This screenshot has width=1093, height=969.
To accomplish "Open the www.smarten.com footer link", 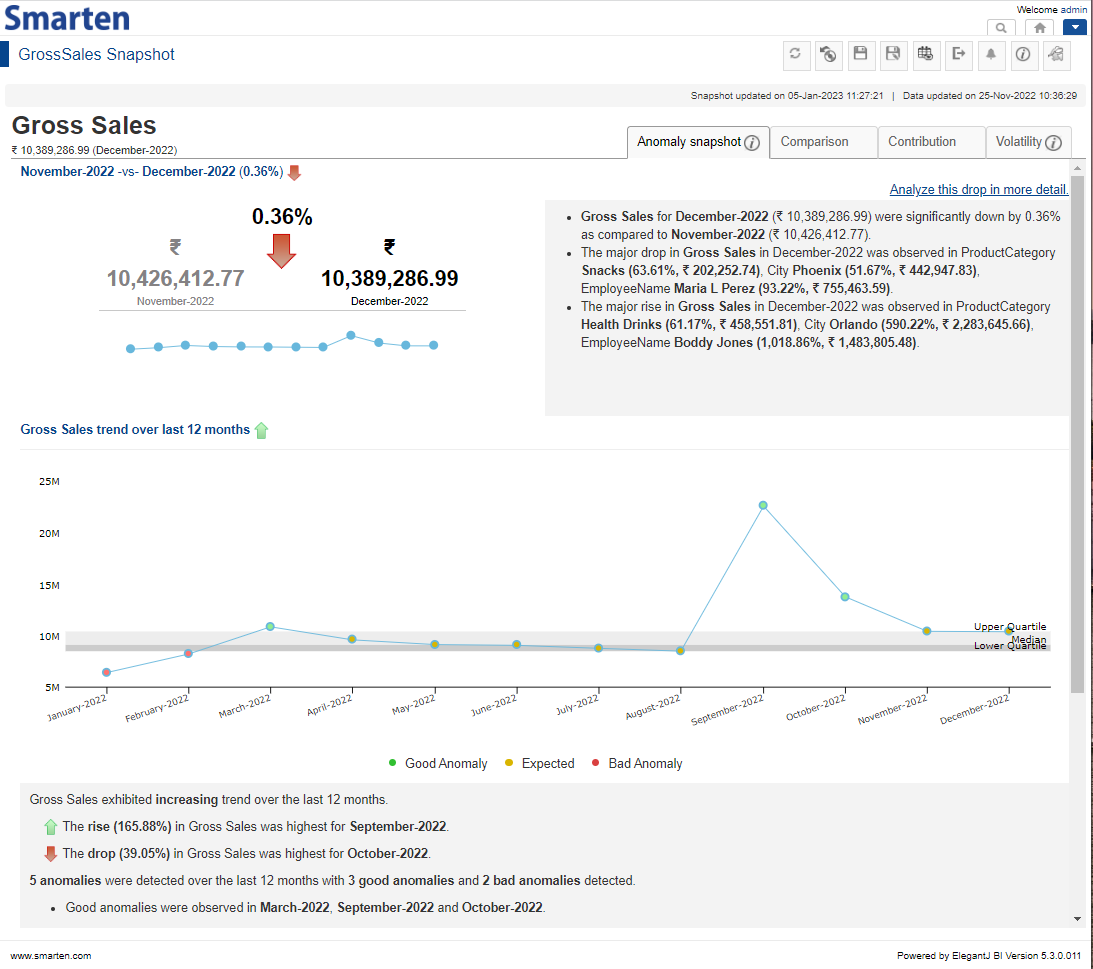I will tap(51, 956).
